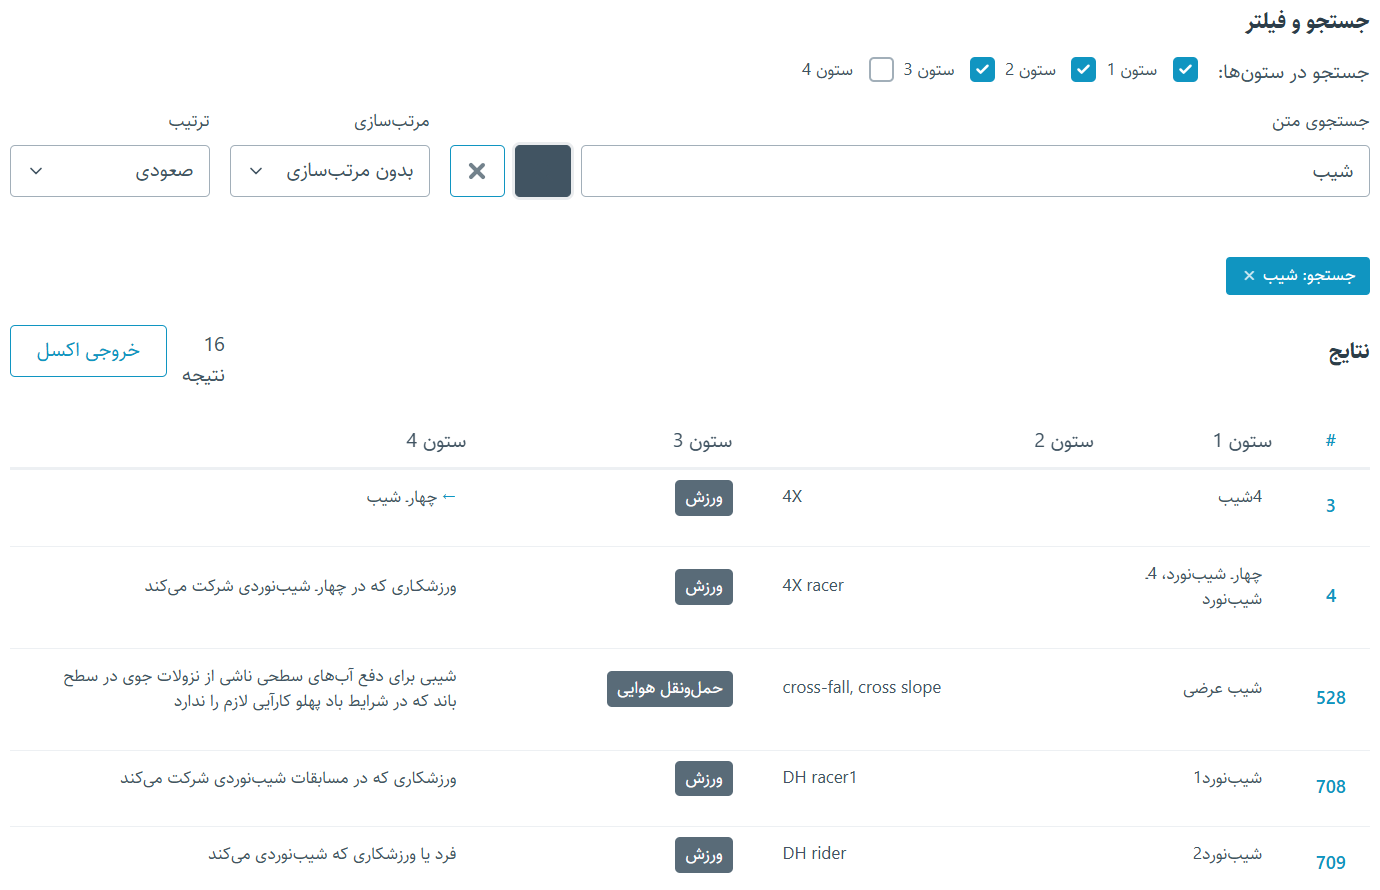This screenshot has height=890, width=1380.
Task: Uncheck the ستون 1 checkbox
Action: (1185, 70)
